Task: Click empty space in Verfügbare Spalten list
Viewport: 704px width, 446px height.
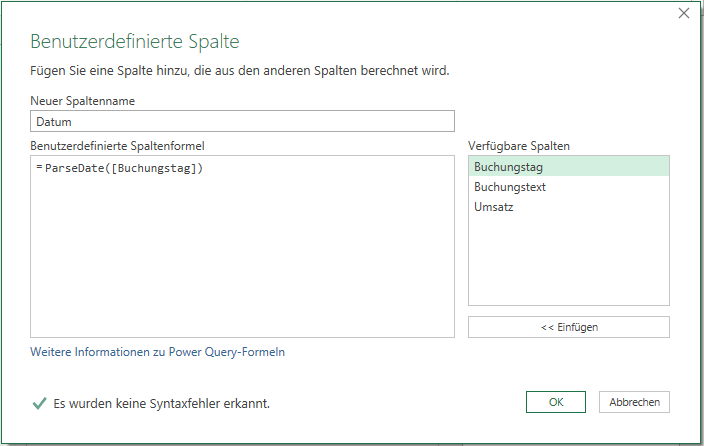Action: 569,263
